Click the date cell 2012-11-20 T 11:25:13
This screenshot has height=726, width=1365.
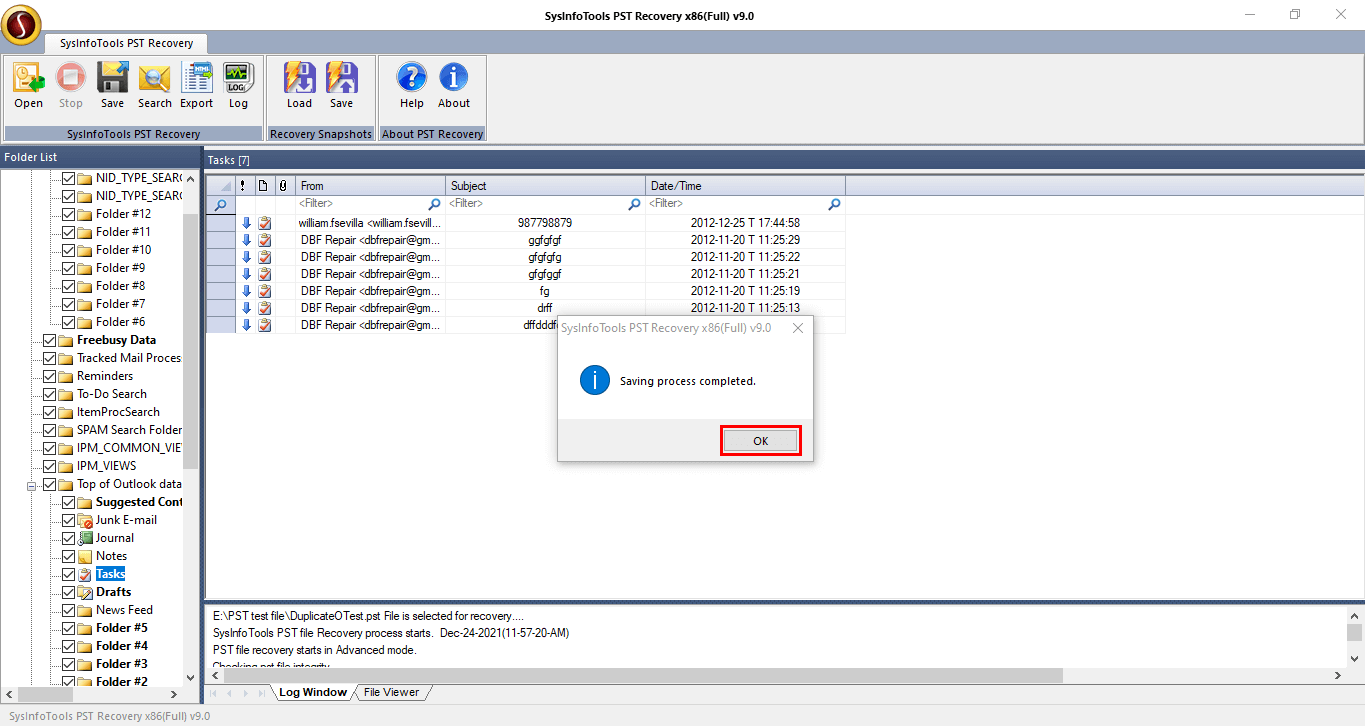(x=746, y=308)
